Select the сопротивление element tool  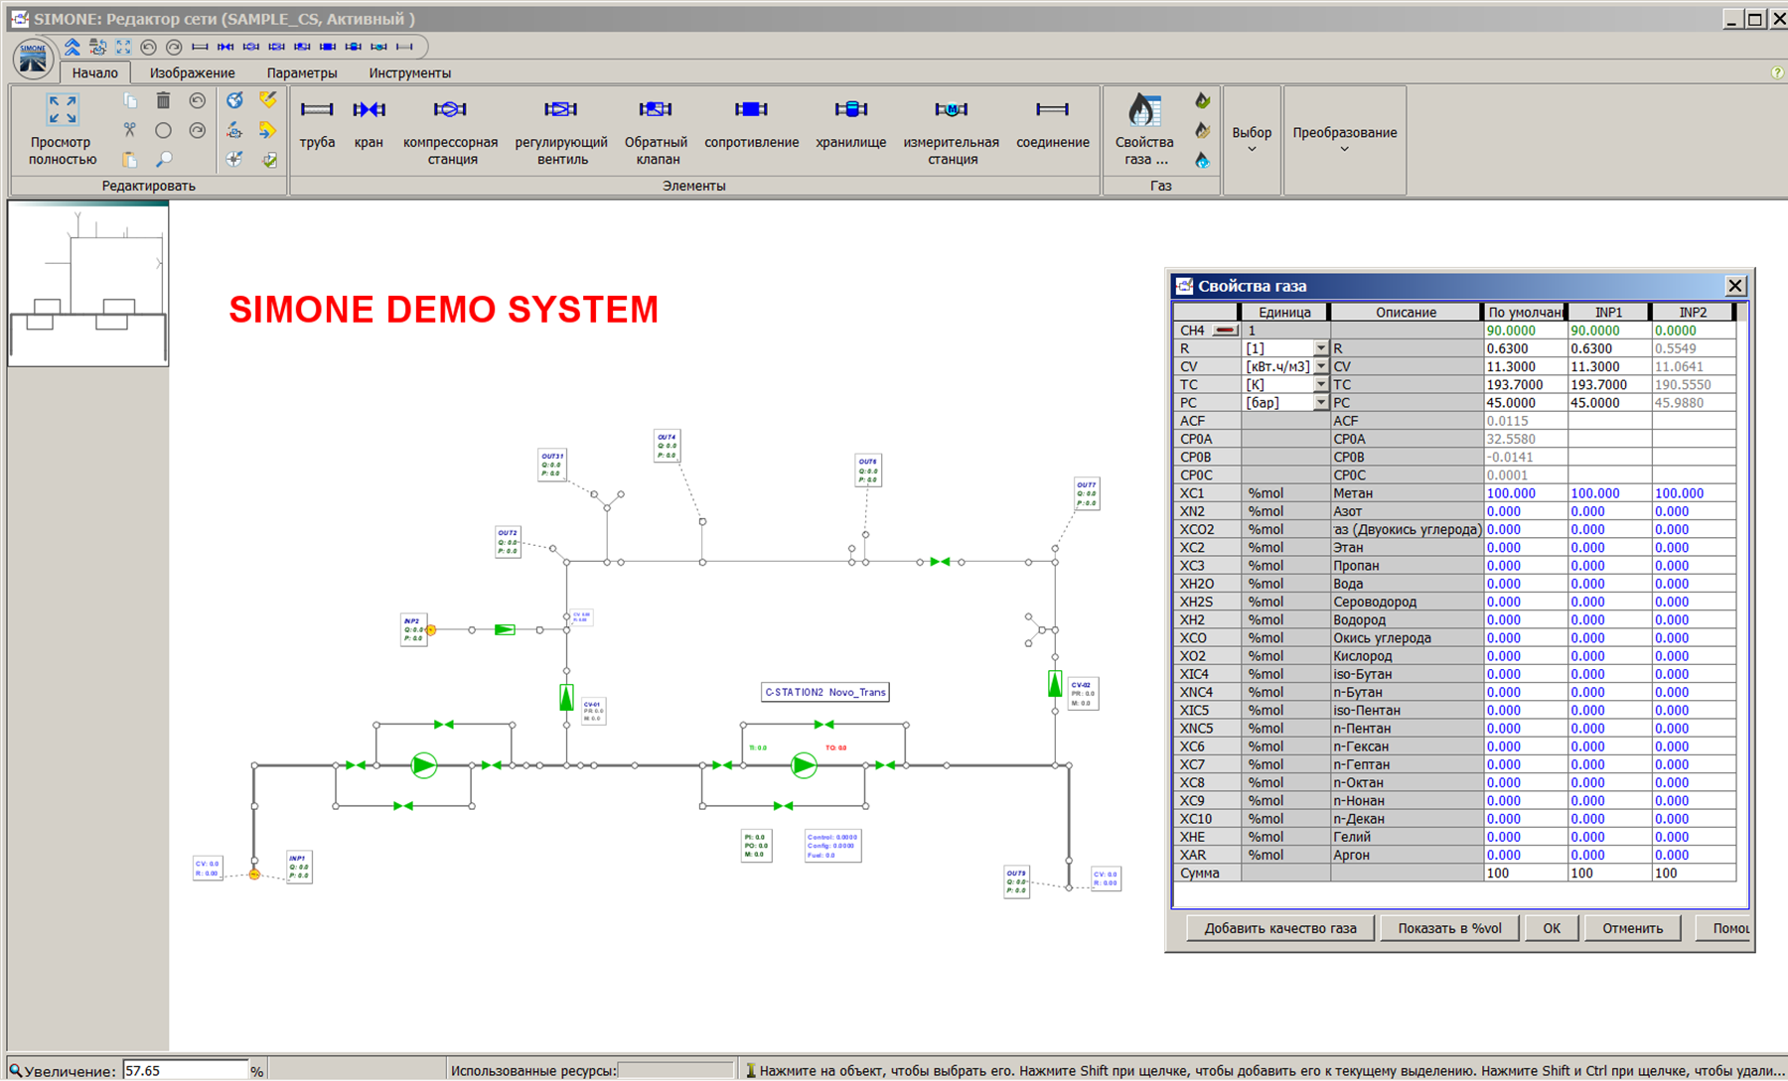751,124
